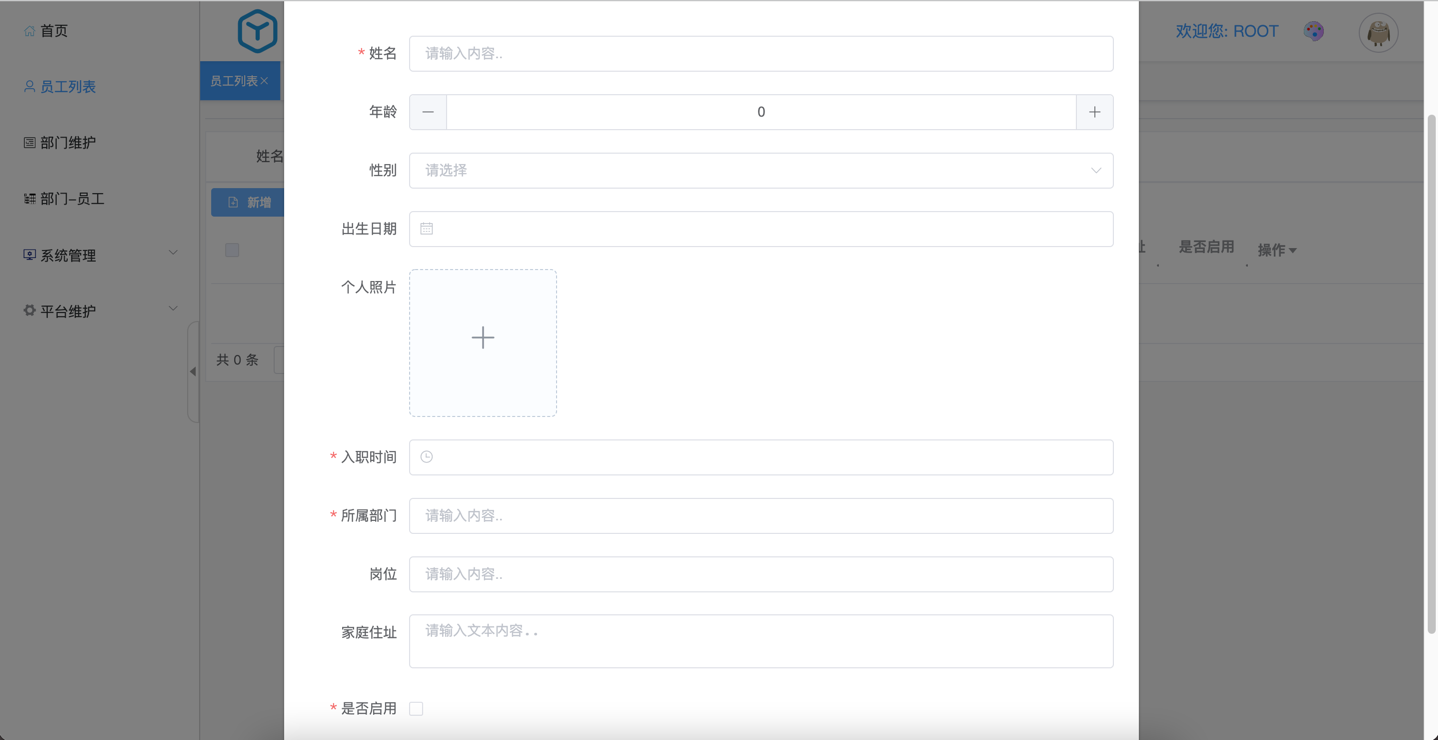Expand the 平台维护 menu
The image size is (1438, 740).
pos(100,311)
